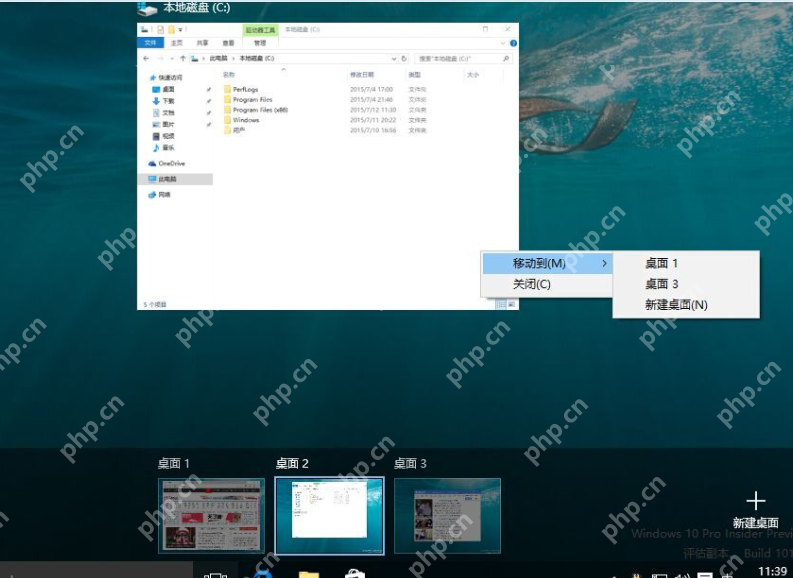Sort by the 大小 column header

click(x=473, y=75)
